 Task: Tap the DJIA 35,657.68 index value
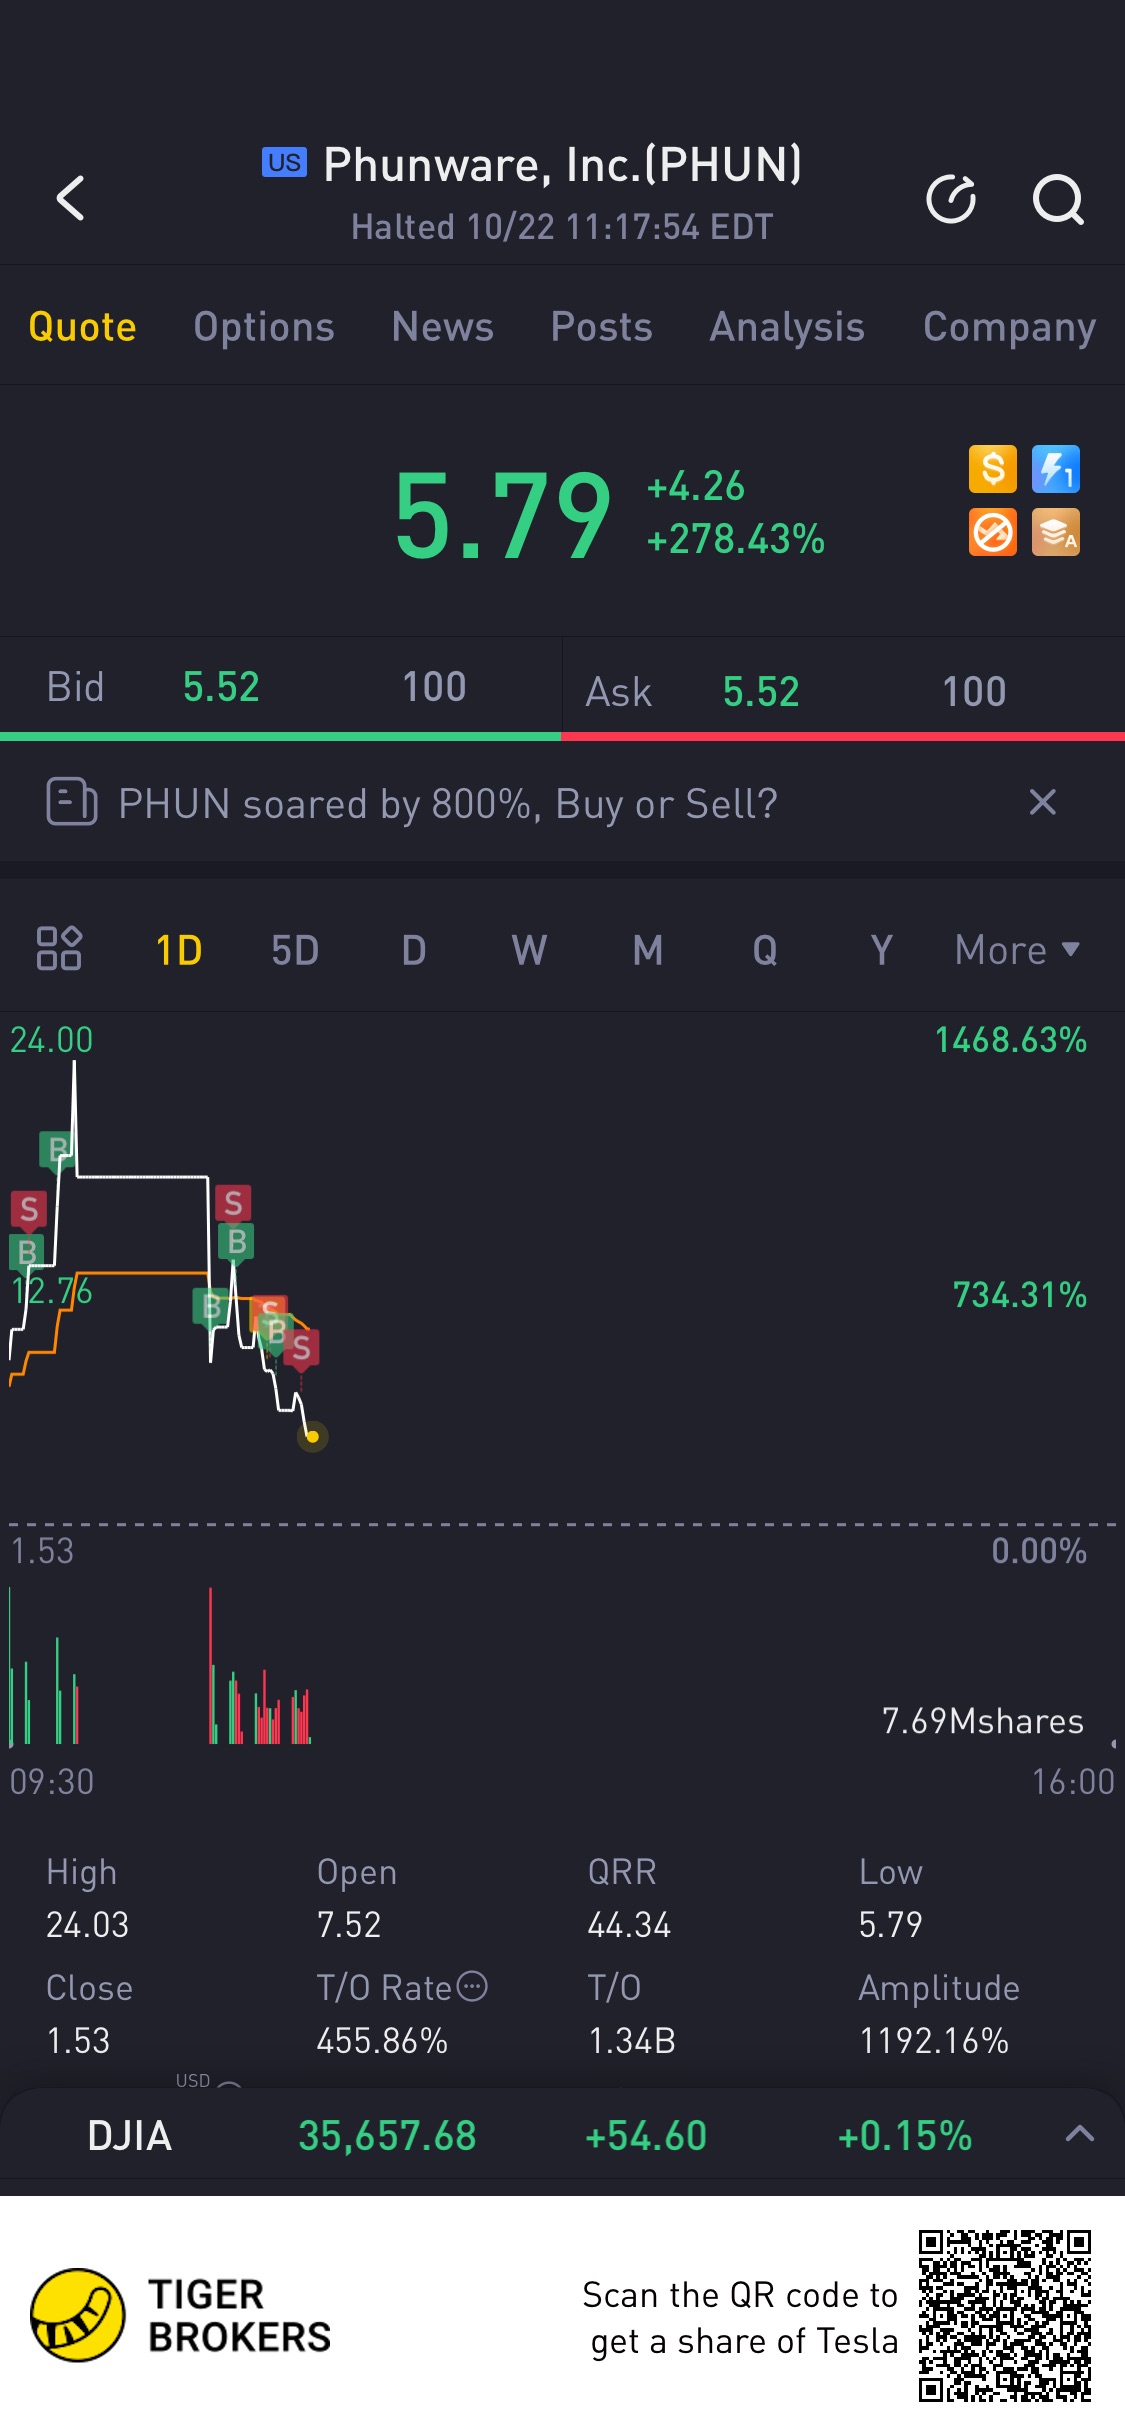(x=387, y=2135)
